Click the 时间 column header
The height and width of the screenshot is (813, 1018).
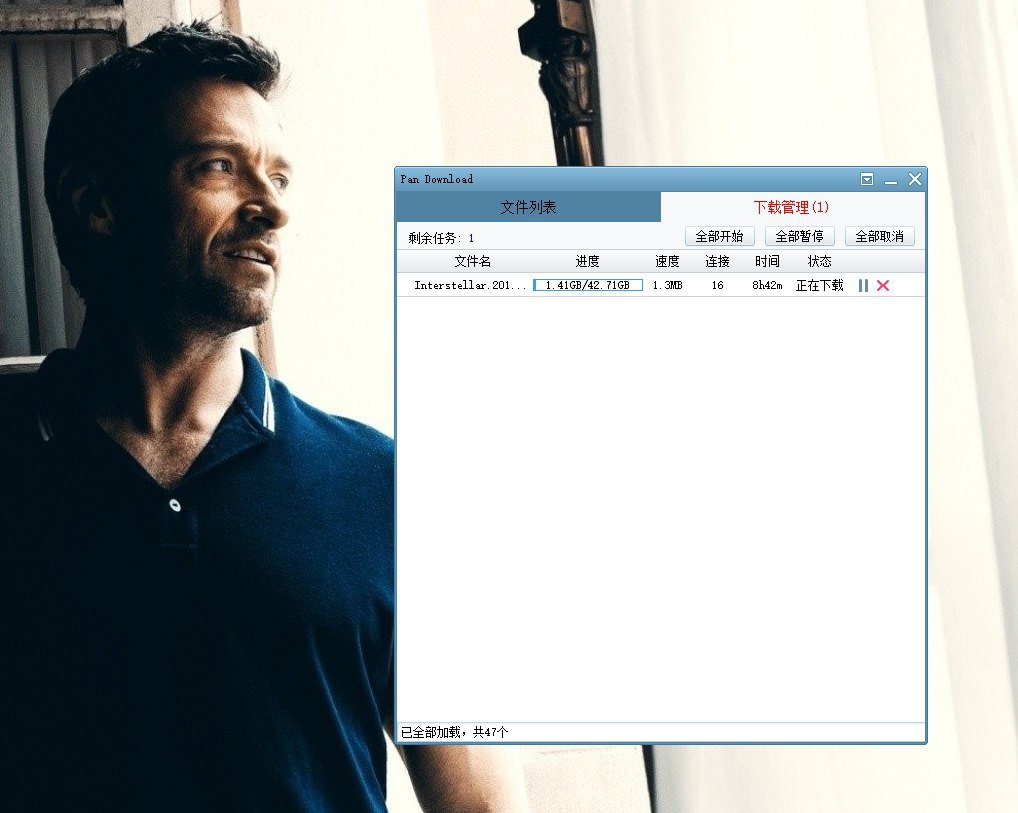click(767, 261)
